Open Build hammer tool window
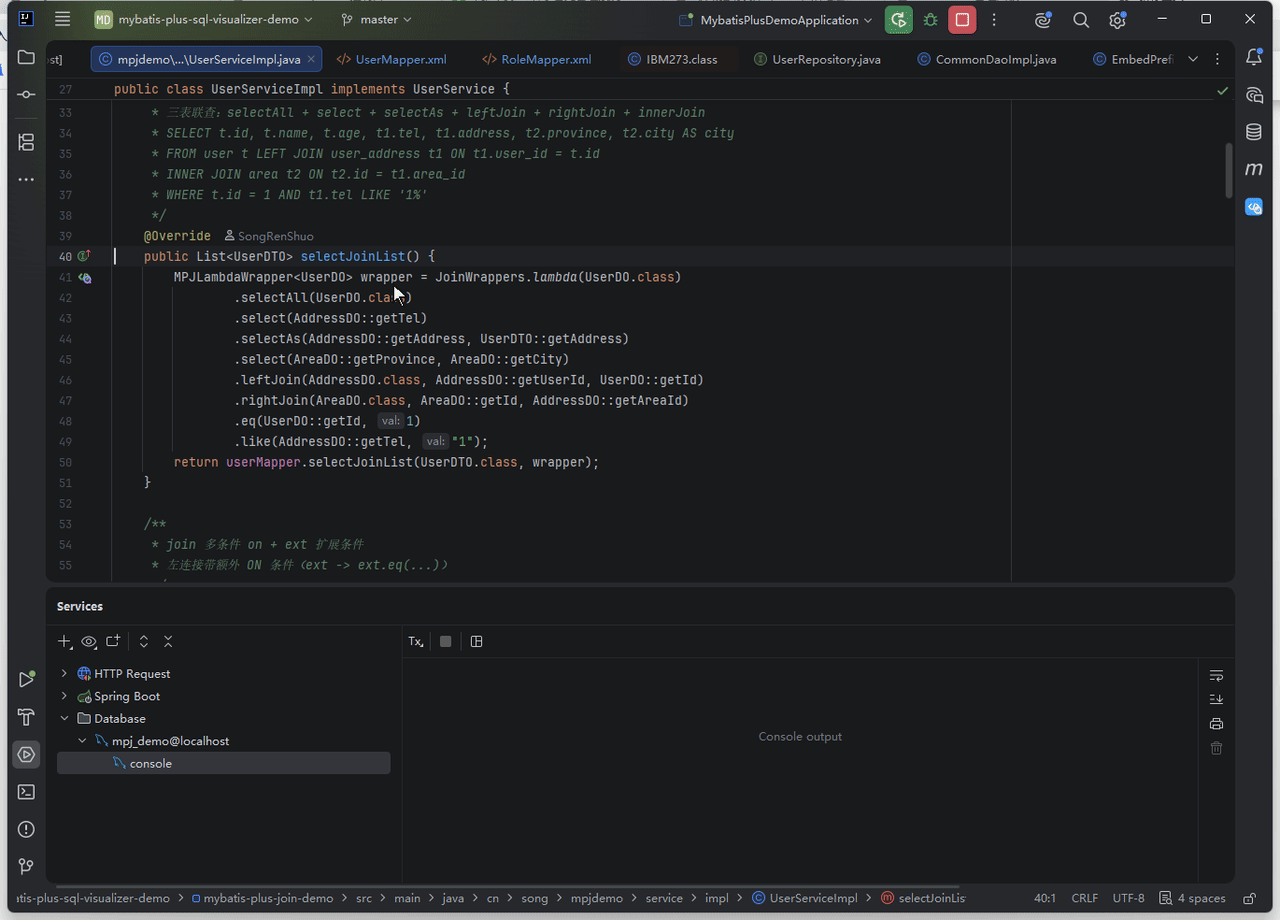 pyautogui.click(x=26, y=717)
